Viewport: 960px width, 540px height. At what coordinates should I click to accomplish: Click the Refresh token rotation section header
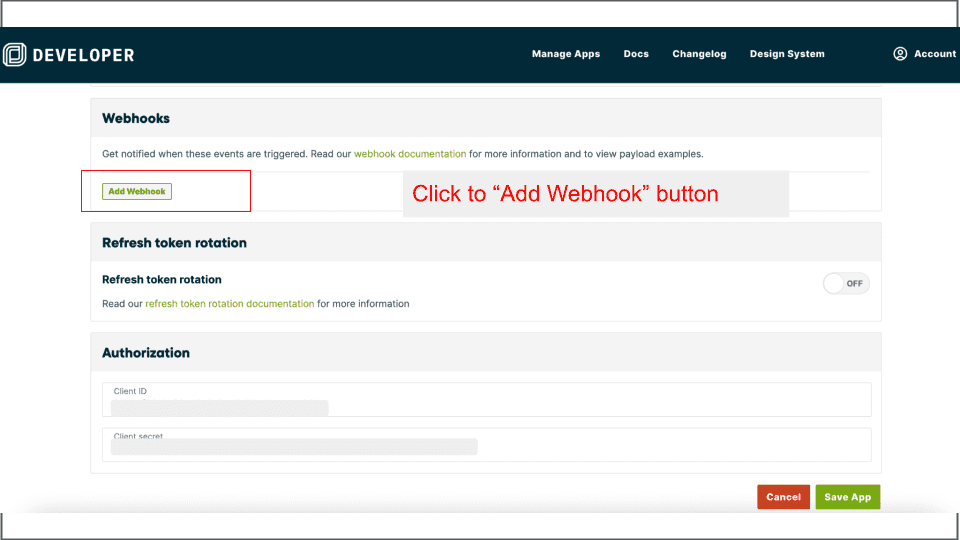[174, 243]
